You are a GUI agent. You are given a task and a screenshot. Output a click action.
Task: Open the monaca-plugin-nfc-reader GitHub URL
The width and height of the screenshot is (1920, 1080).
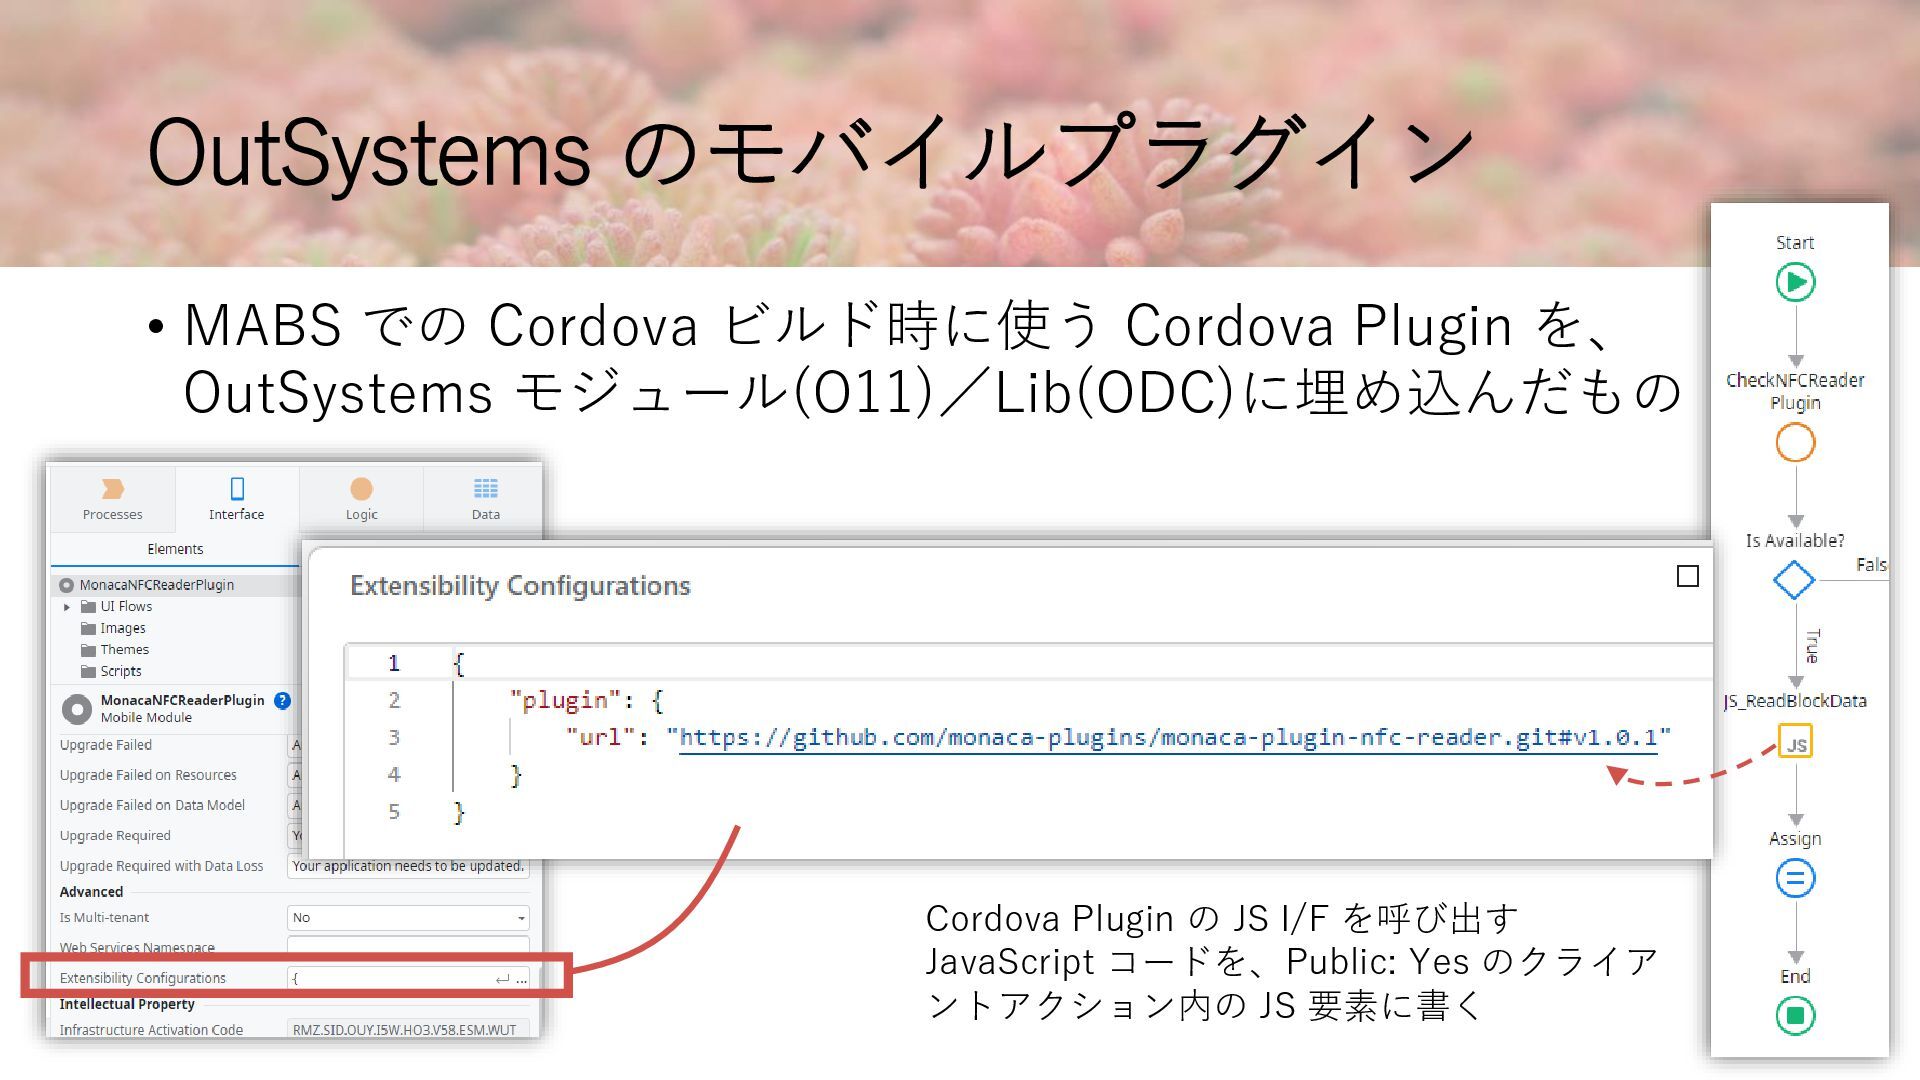click(1168, 738)
